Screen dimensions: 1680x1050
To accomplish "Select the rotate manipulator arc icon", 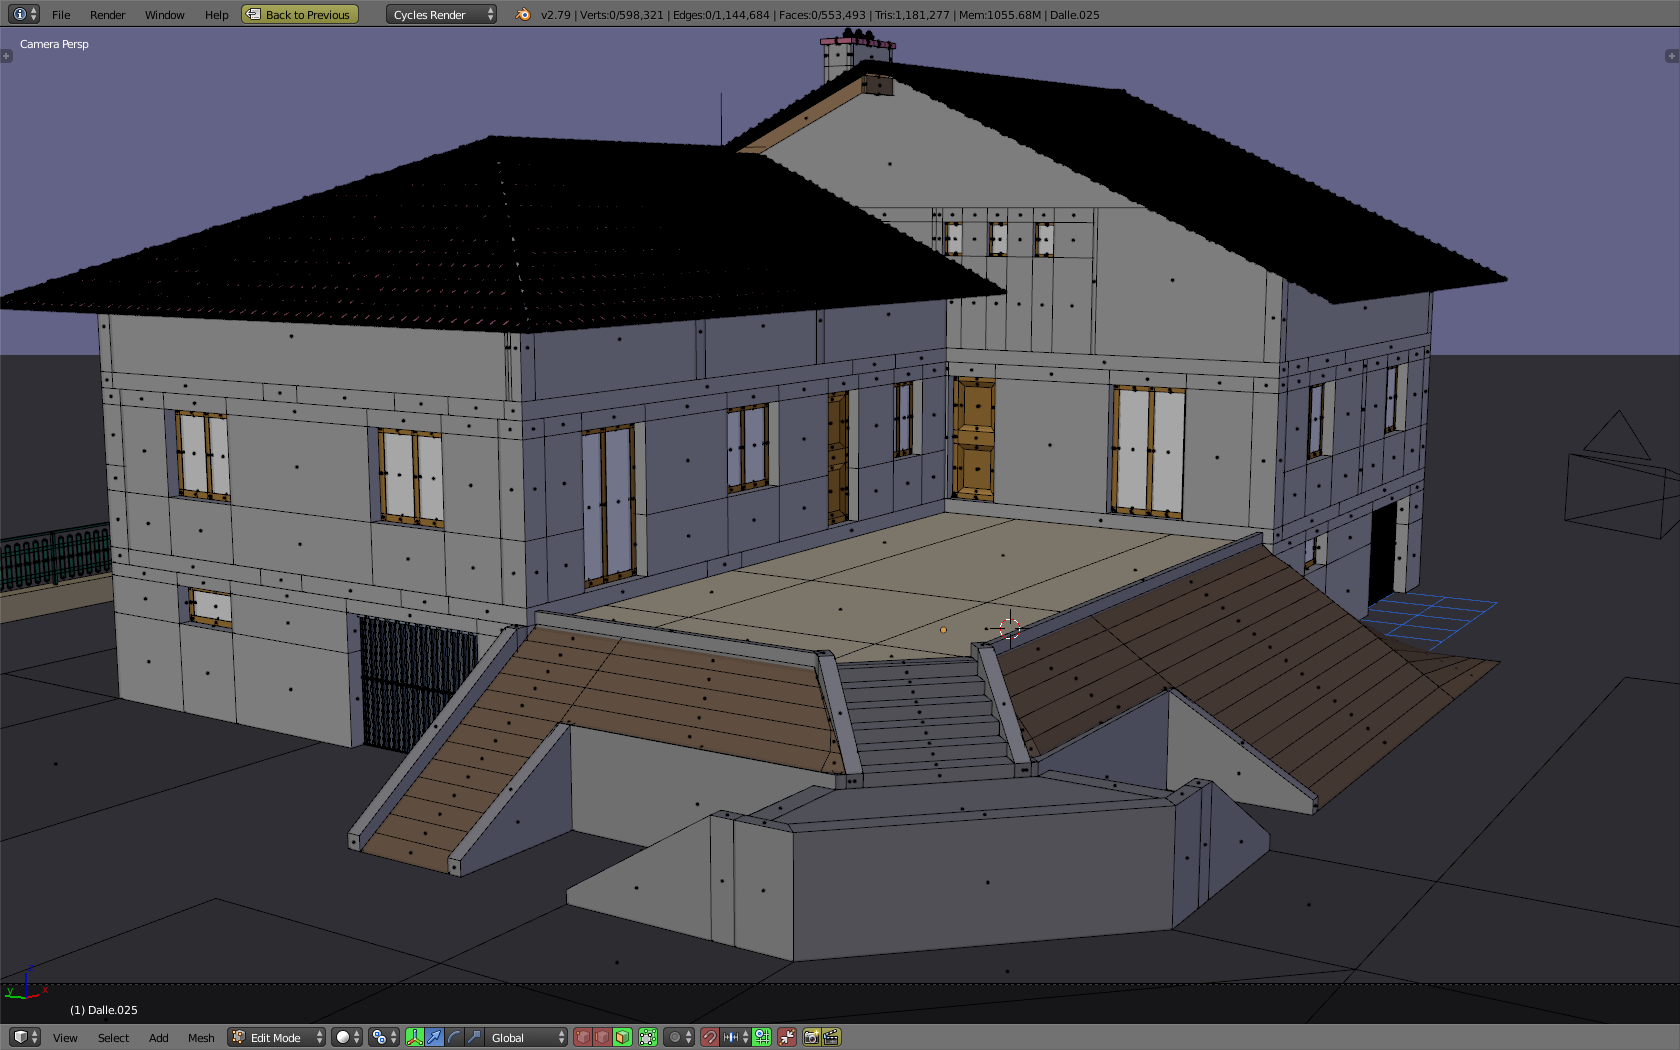I will [x=454, y=1037].
